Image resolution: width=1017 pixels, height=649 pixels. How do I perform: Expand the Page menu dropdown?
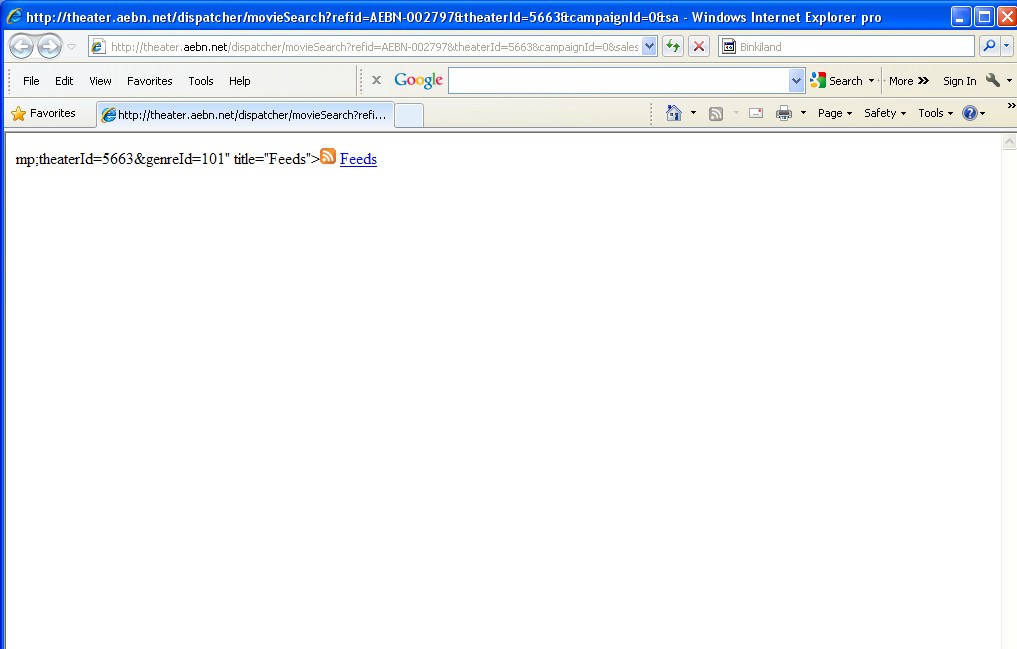(x=835, y=113)
